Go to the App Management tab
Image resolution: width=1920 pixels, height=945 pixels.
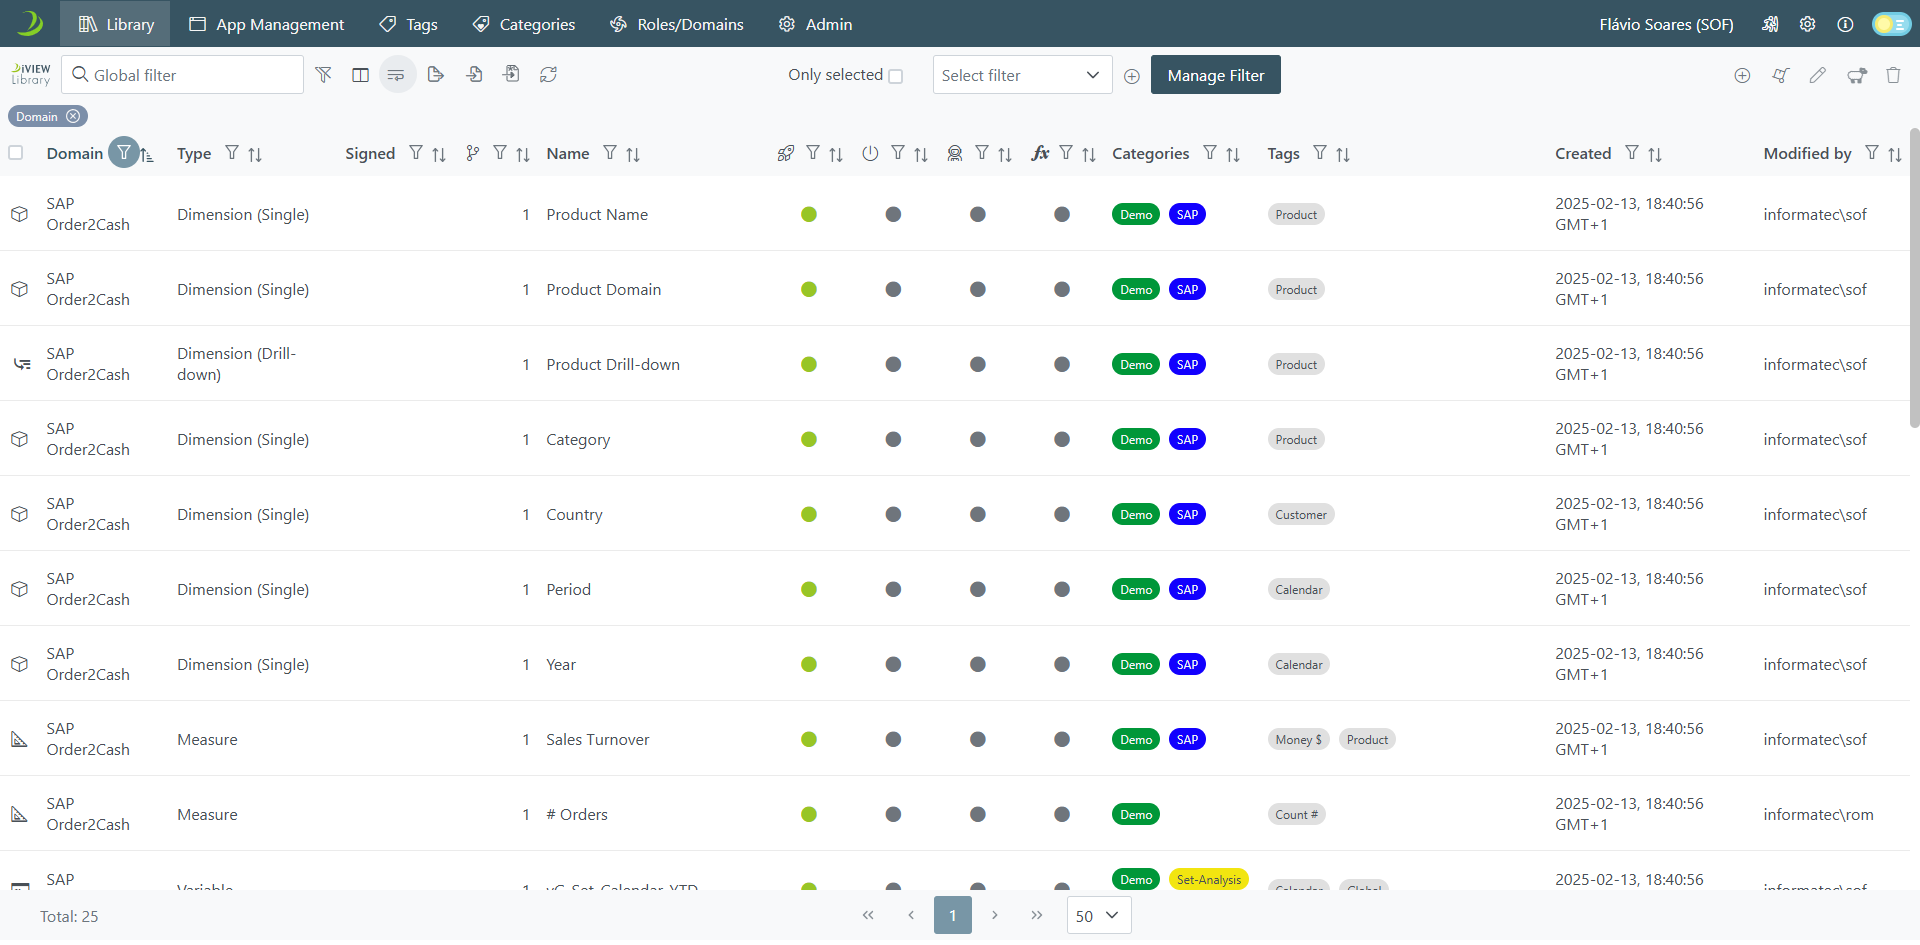[x=266, y=24]
